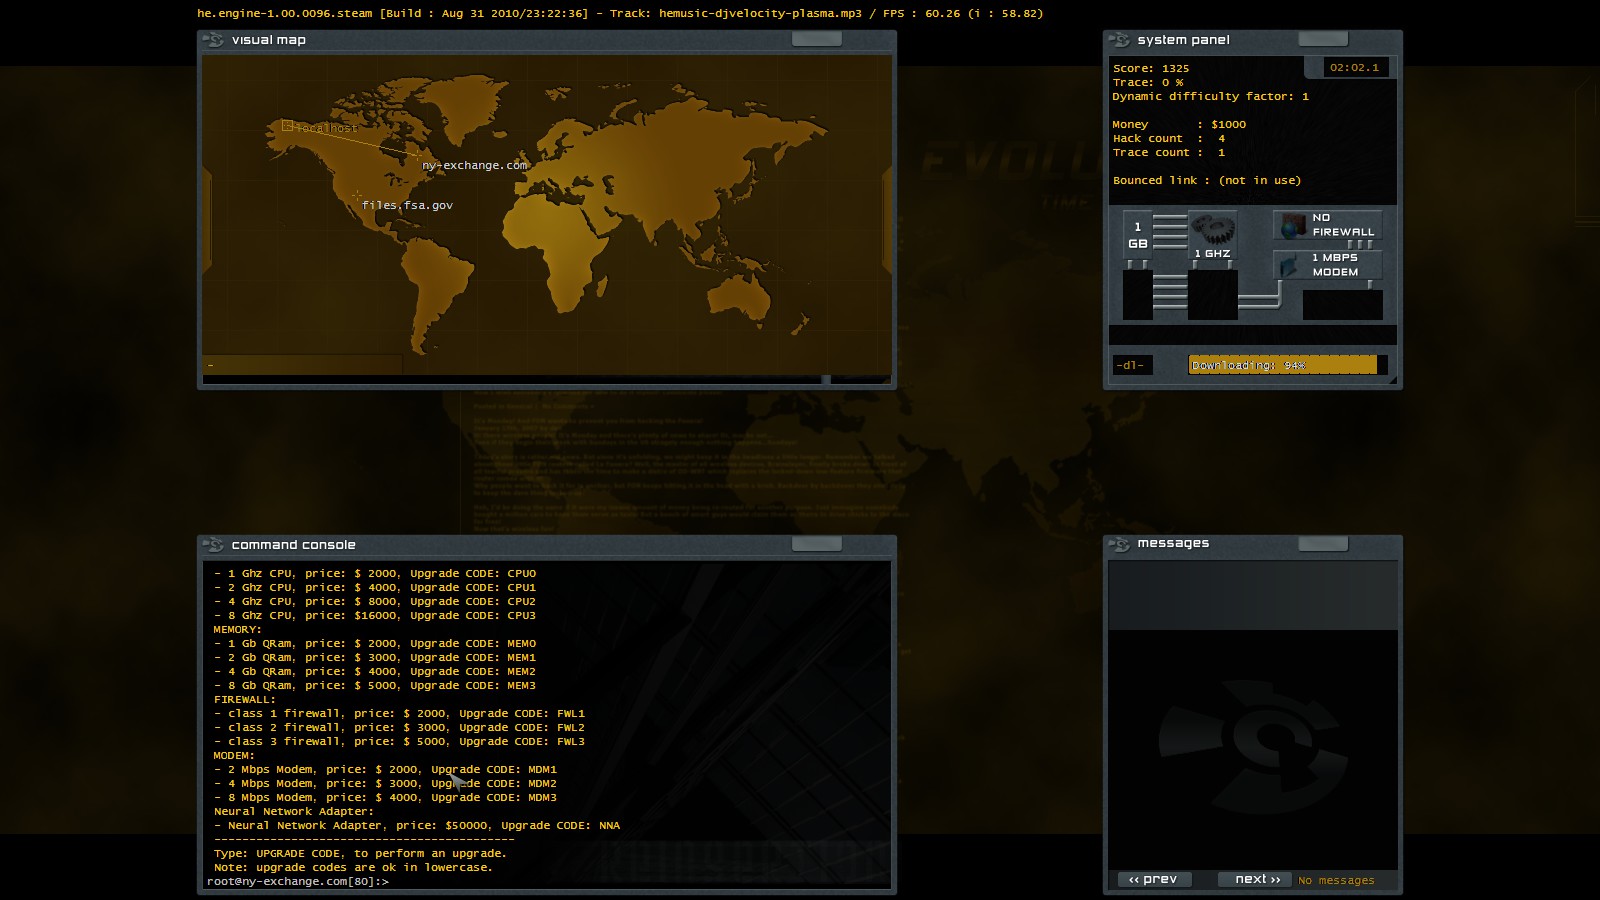Click the messages window logo icon
The image size is (1600, 900).
click(1119, 543)
